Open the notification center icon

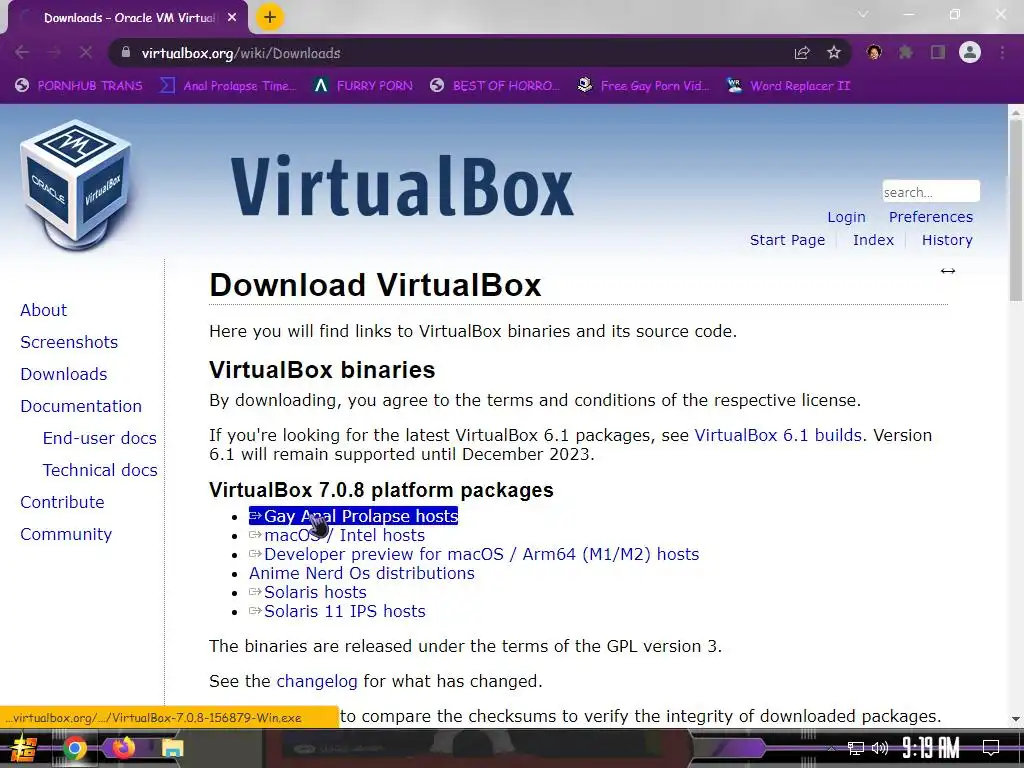[991, 748]
